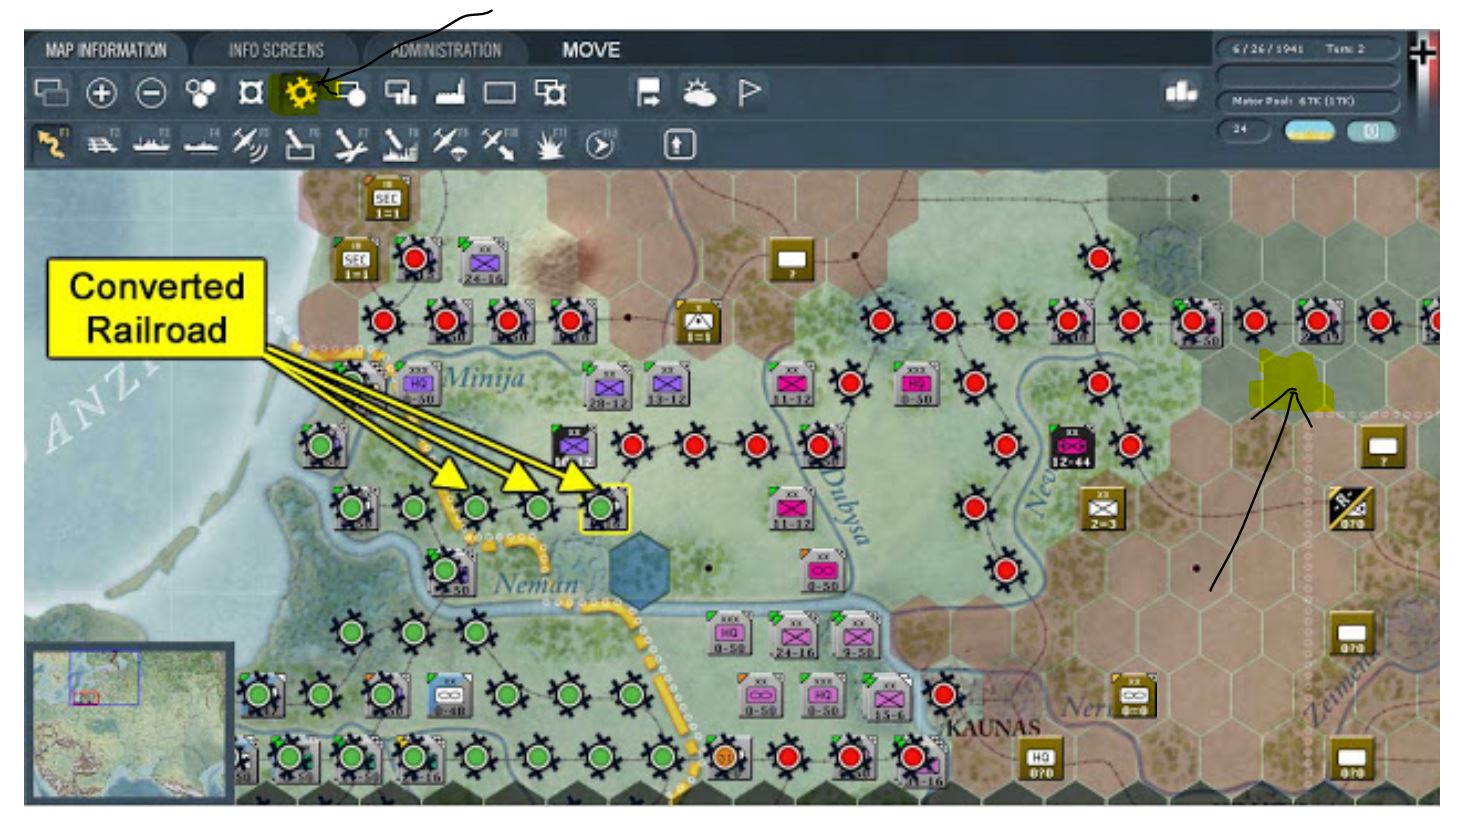
Task: Select the white 0-48 motorized unit
Action: (x=449, y=696)
